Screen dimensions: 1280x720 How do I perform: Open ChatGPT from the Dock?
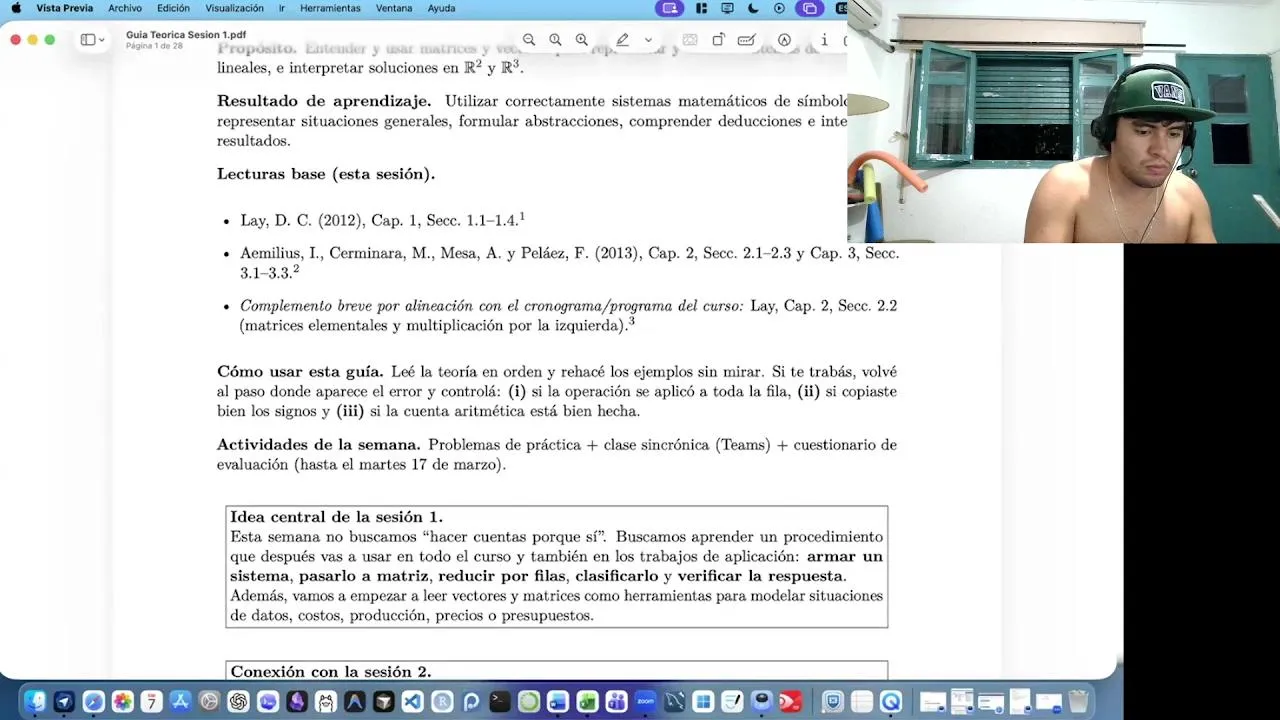coord(238,701)
